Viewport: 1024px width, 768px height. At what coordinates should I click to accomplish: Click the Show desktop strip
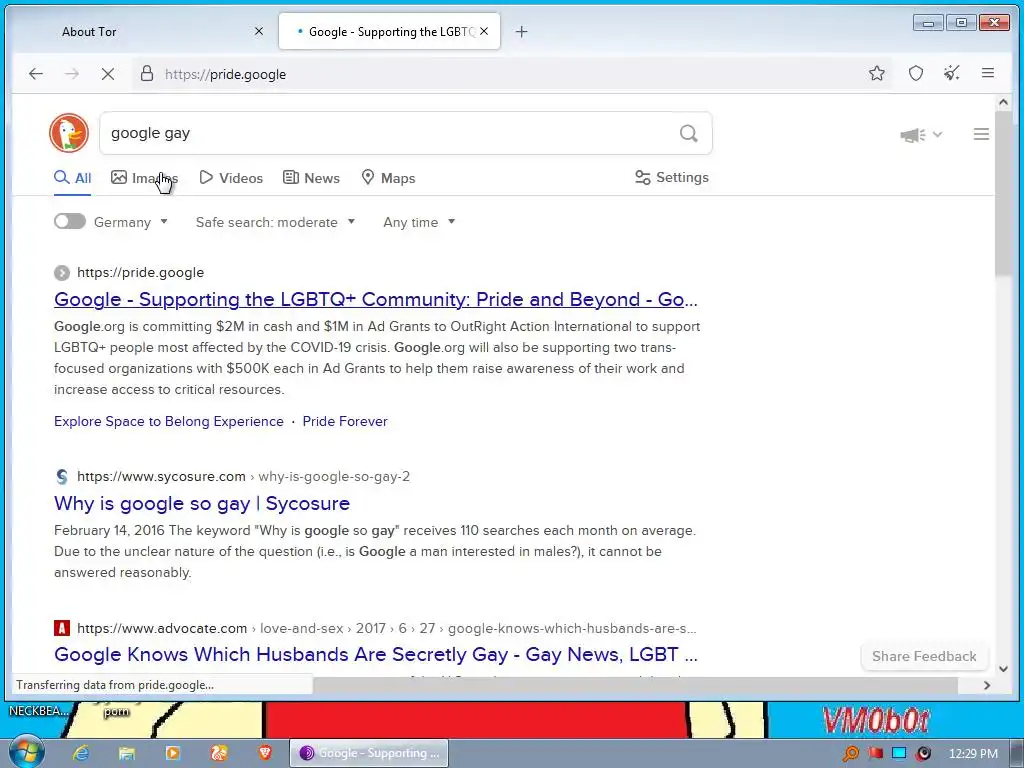coord(1017,753)
